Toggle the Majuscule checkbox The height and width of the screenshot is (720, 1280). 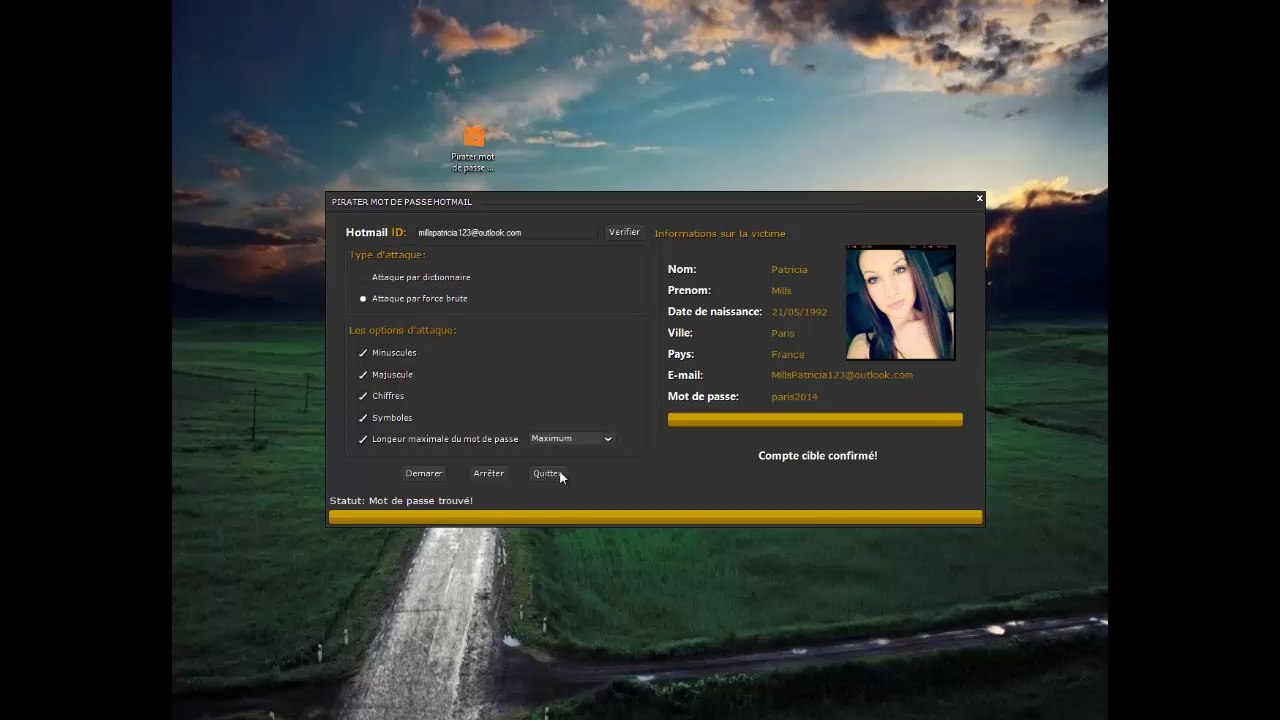click(363, 375)
